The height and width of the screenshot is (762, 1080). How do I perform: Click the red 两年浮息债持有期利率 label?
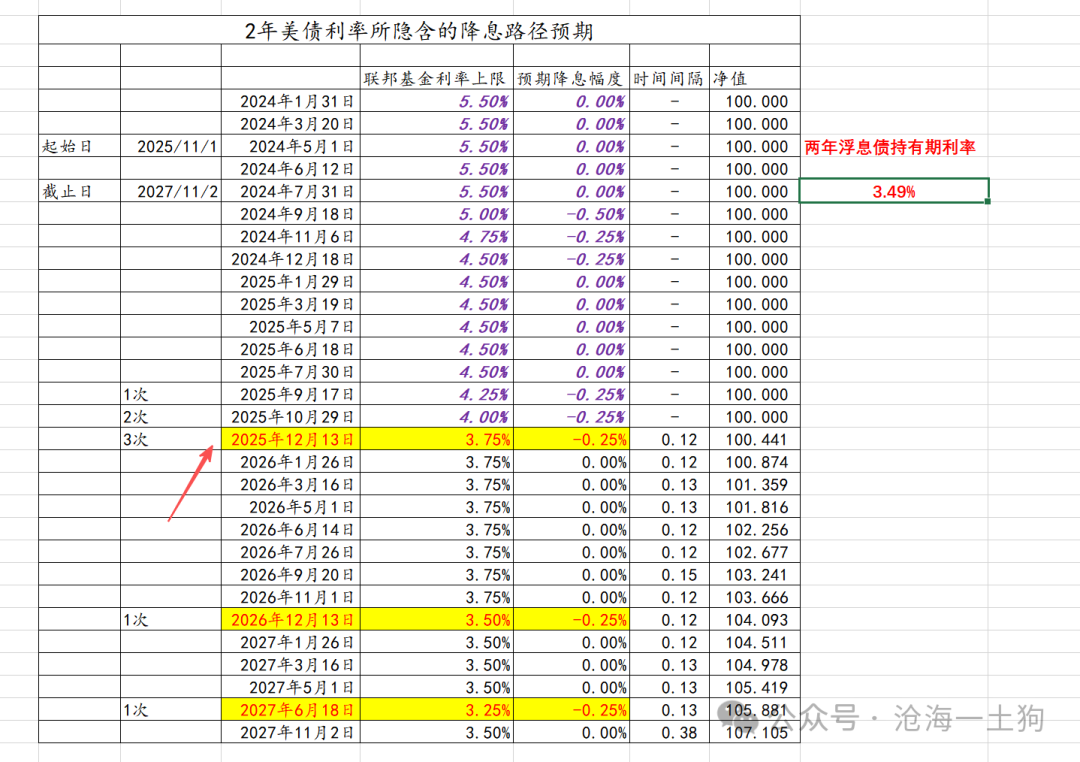890,147
